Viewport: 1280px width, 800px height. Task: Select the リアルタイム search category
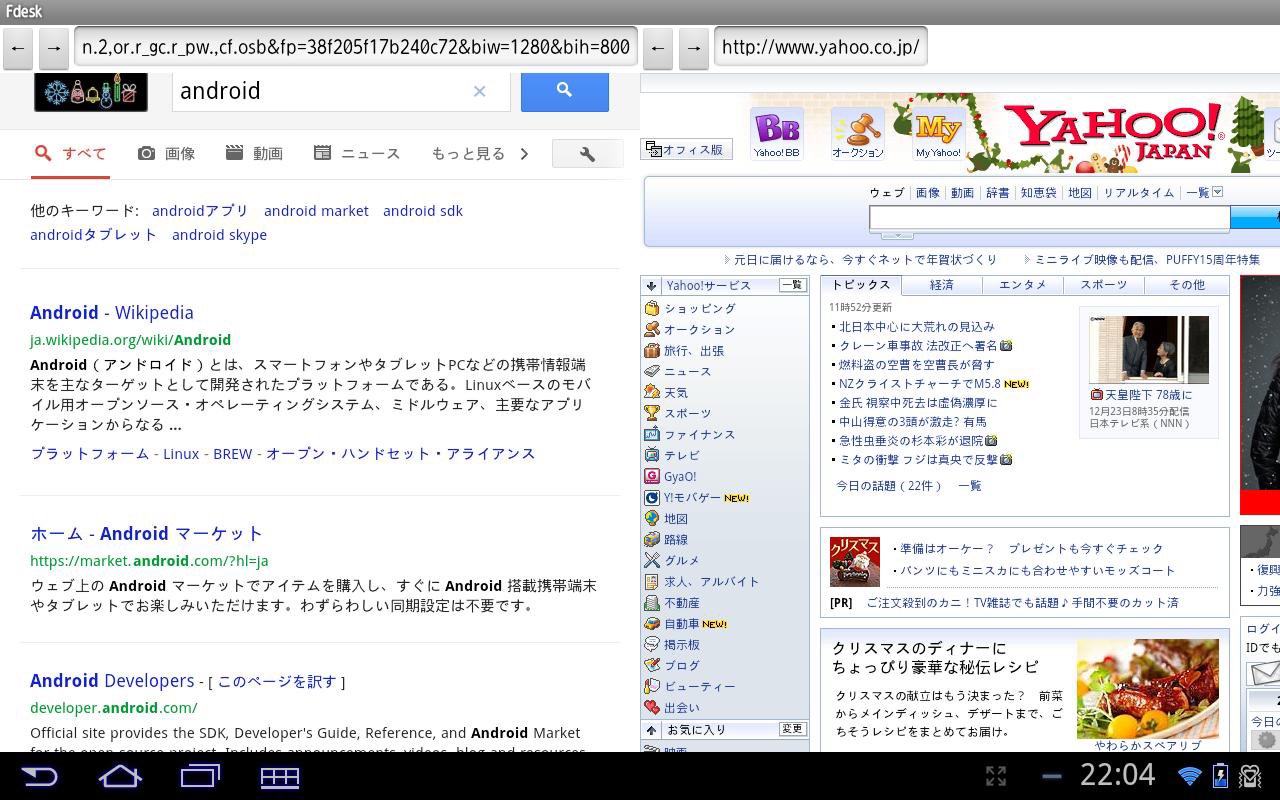1139,193
